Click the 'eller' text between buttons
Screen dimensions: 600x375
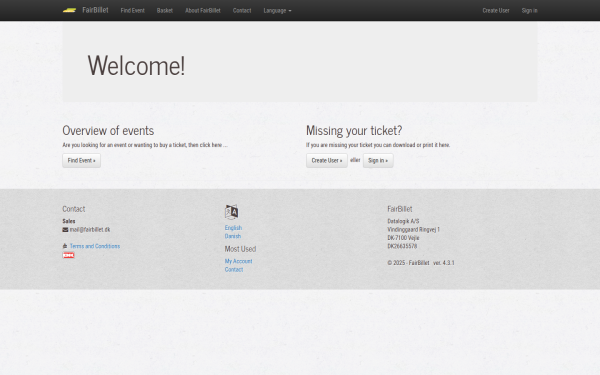pos(355,160)
